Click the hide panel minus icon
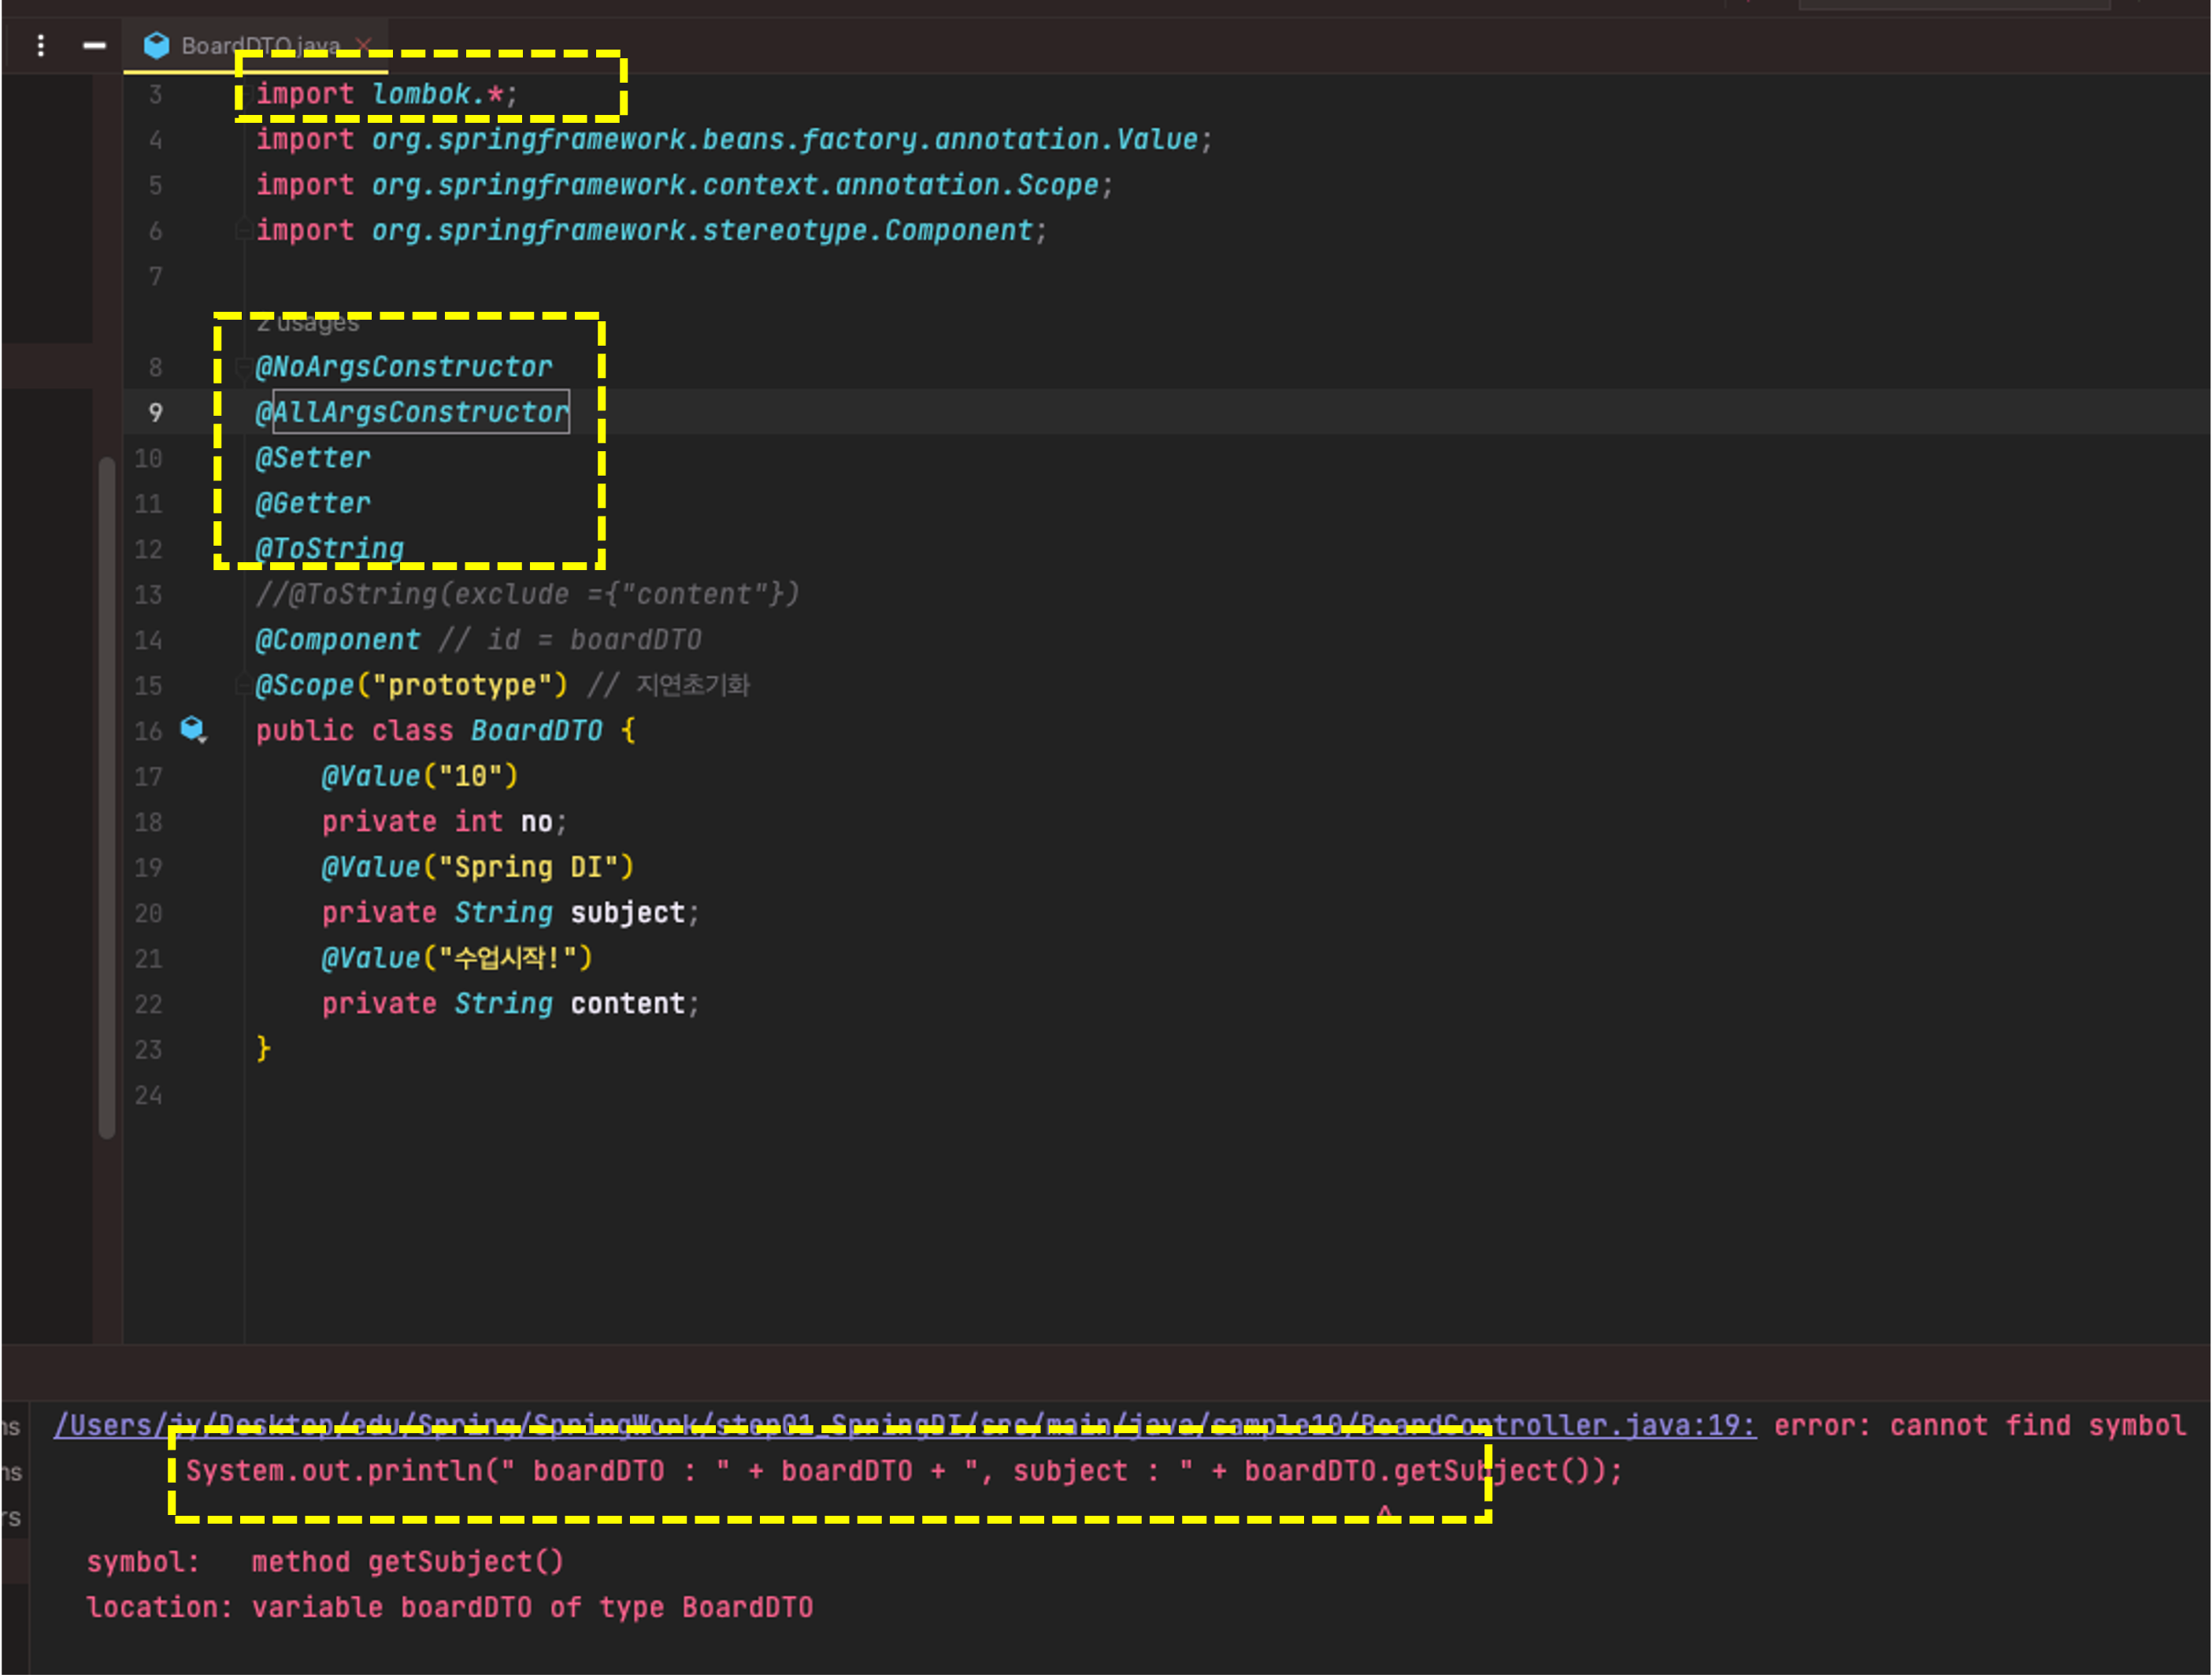Screen dimensions: 2212x1678 tap(94, 45)
